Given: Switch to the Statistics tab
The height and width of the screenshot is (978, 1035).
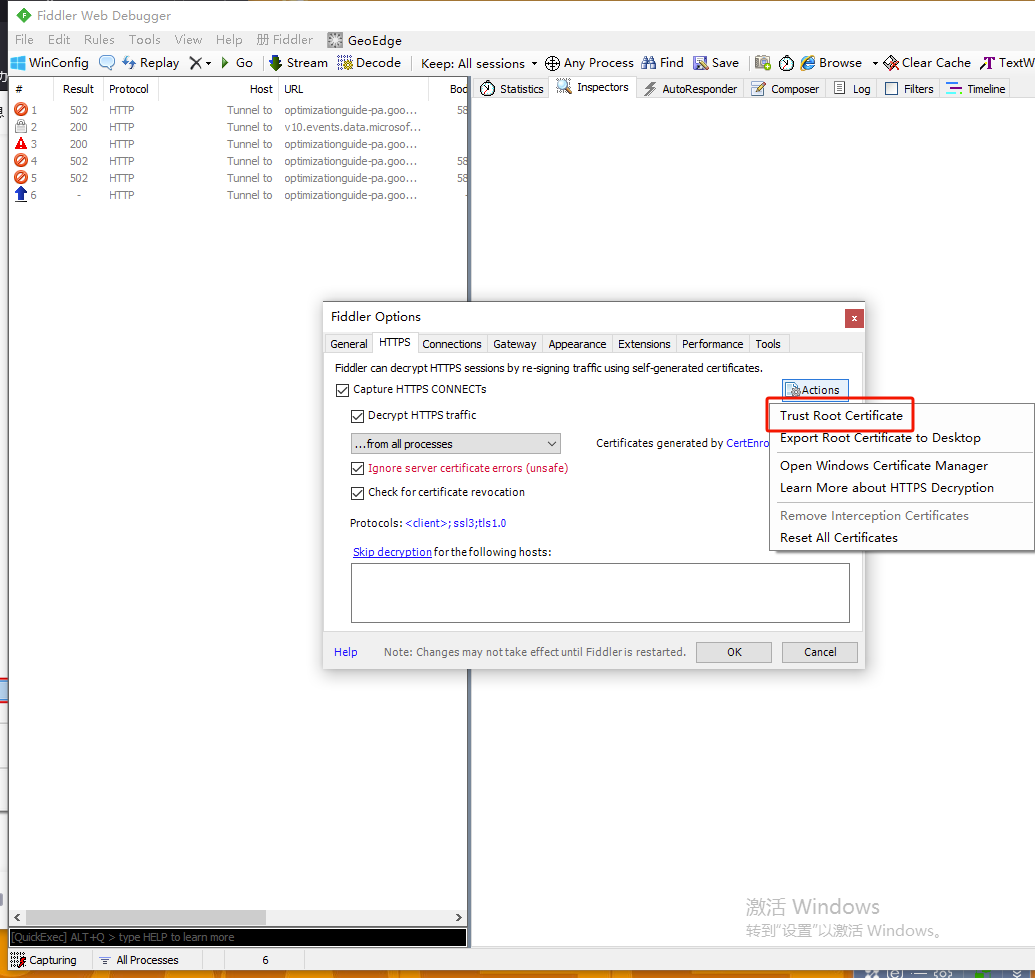Looking at the screenshot, I should pyautogui.click(x=512, y=88).
